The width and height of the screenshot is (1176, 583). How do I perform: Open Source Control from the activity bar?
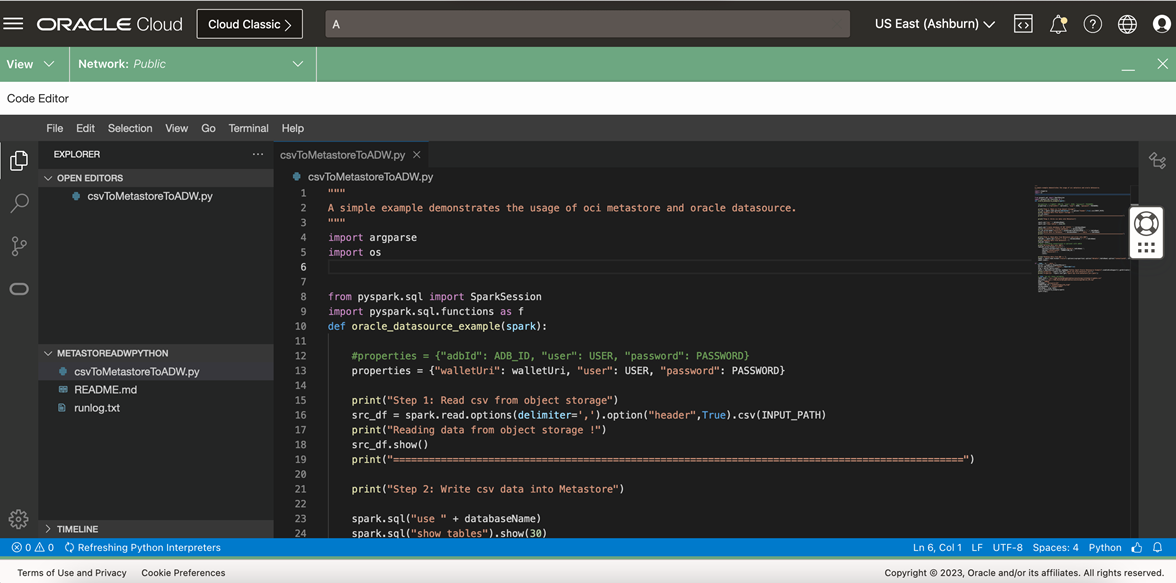click(18, 246)
